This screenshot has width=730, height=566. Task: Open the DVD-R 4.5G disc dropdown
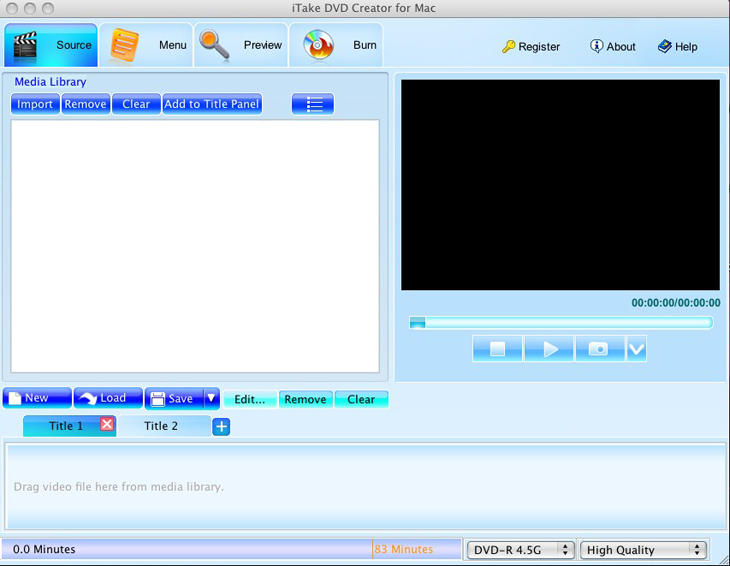point(520,550)
